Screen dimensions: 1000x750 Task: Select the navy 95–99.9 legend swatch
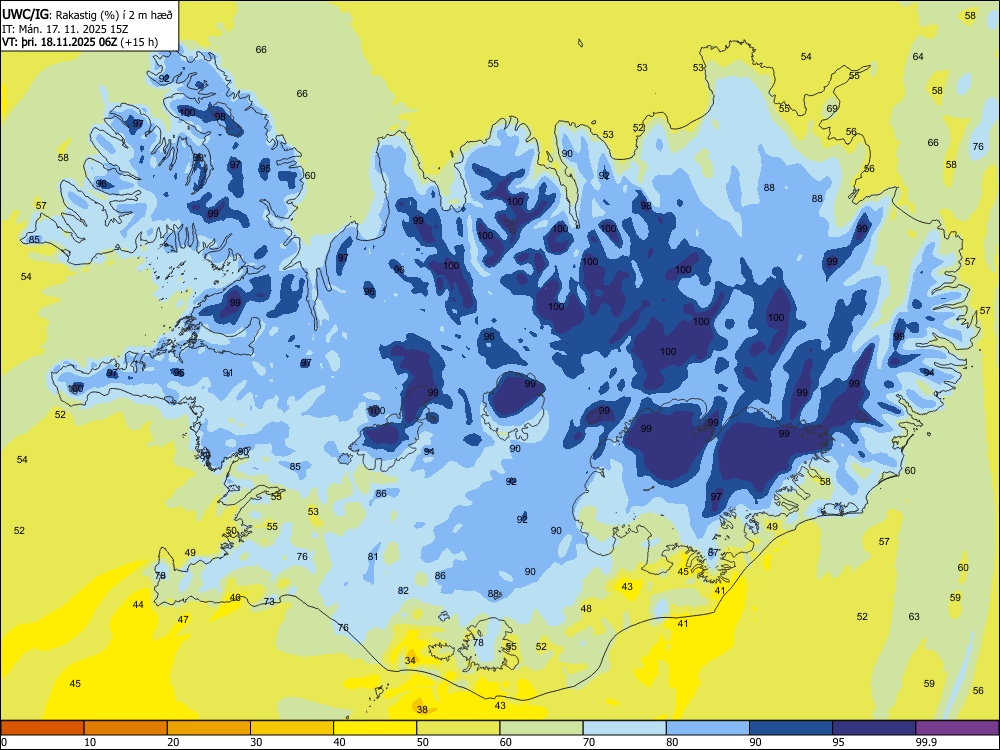874,728
